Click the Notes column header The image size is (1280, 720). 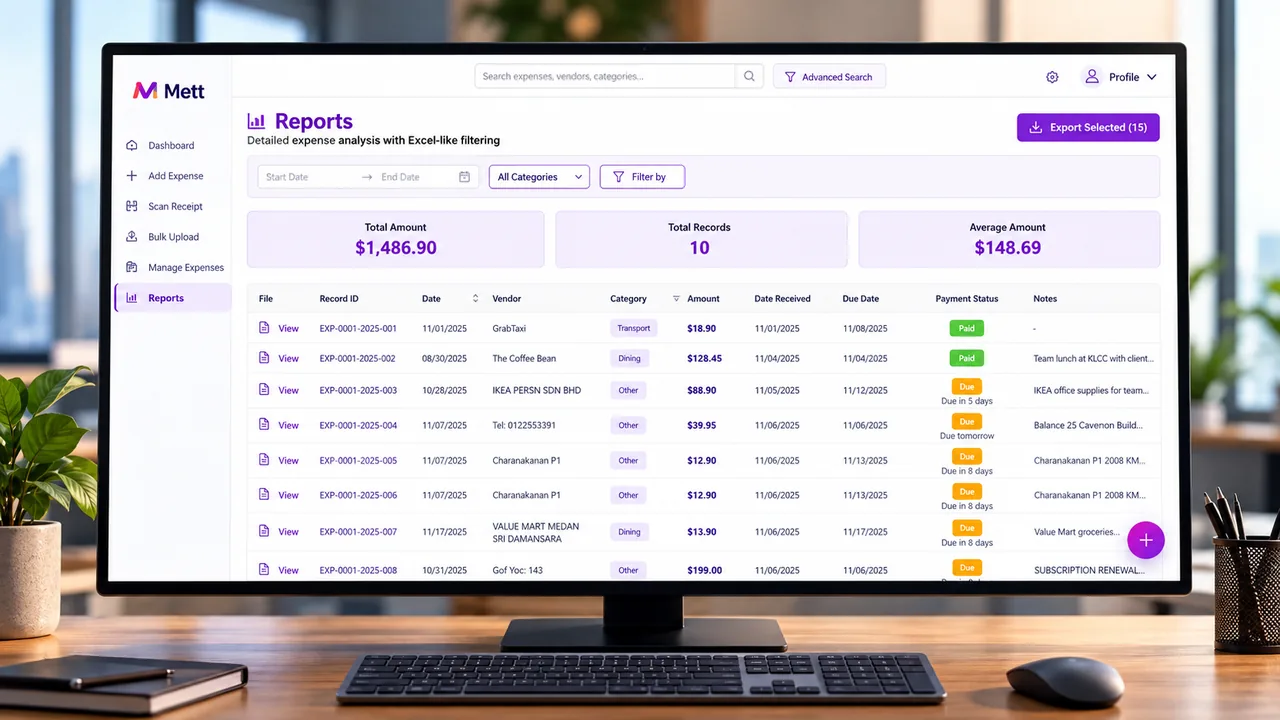(x=1045, y=298)
